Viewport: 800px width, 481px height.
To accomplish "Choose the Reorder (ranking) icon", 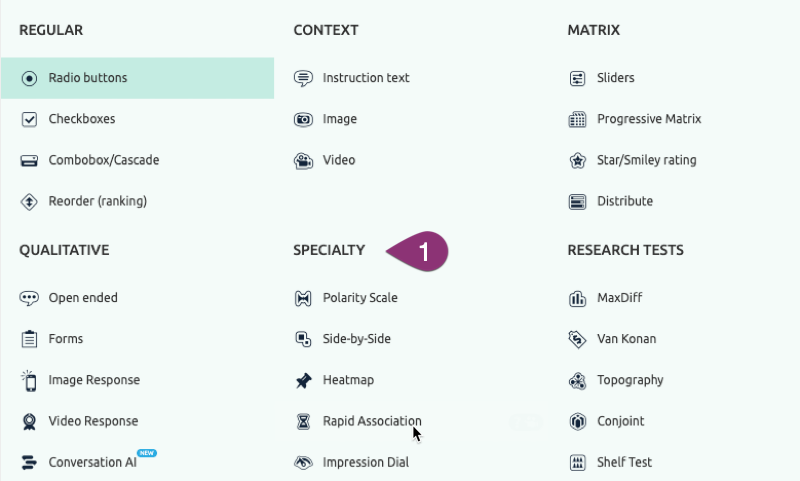I will click(x=29, y=201).
